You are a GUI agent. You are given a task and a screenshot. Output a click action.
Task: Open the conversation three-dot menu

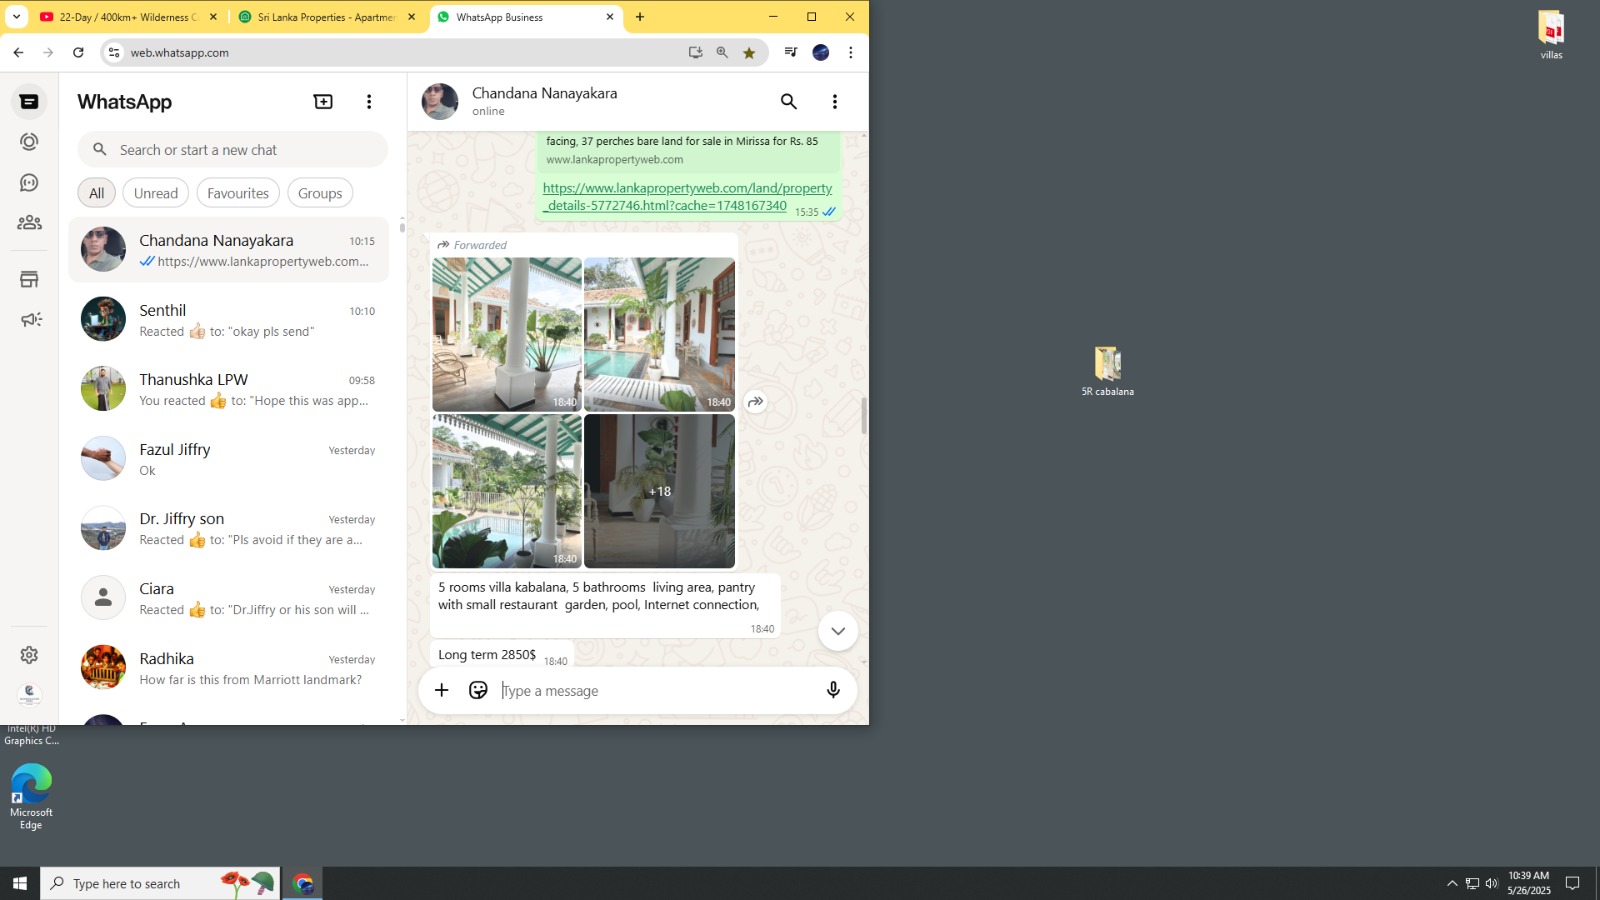[x=834, y=102]
